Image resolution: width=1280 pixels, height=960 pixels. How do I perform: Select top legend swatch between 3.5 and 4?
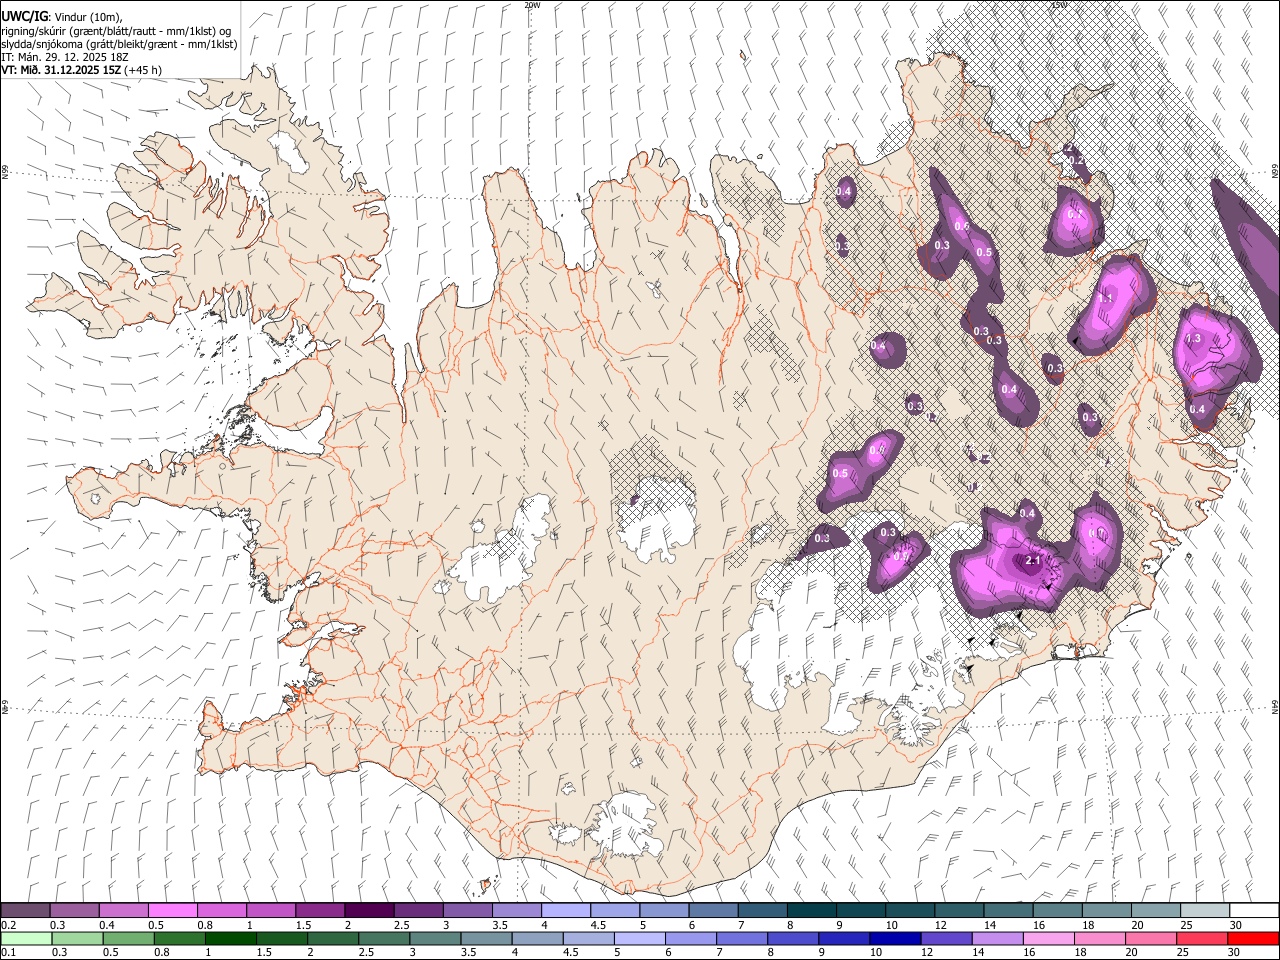click(x=516, y=910)
